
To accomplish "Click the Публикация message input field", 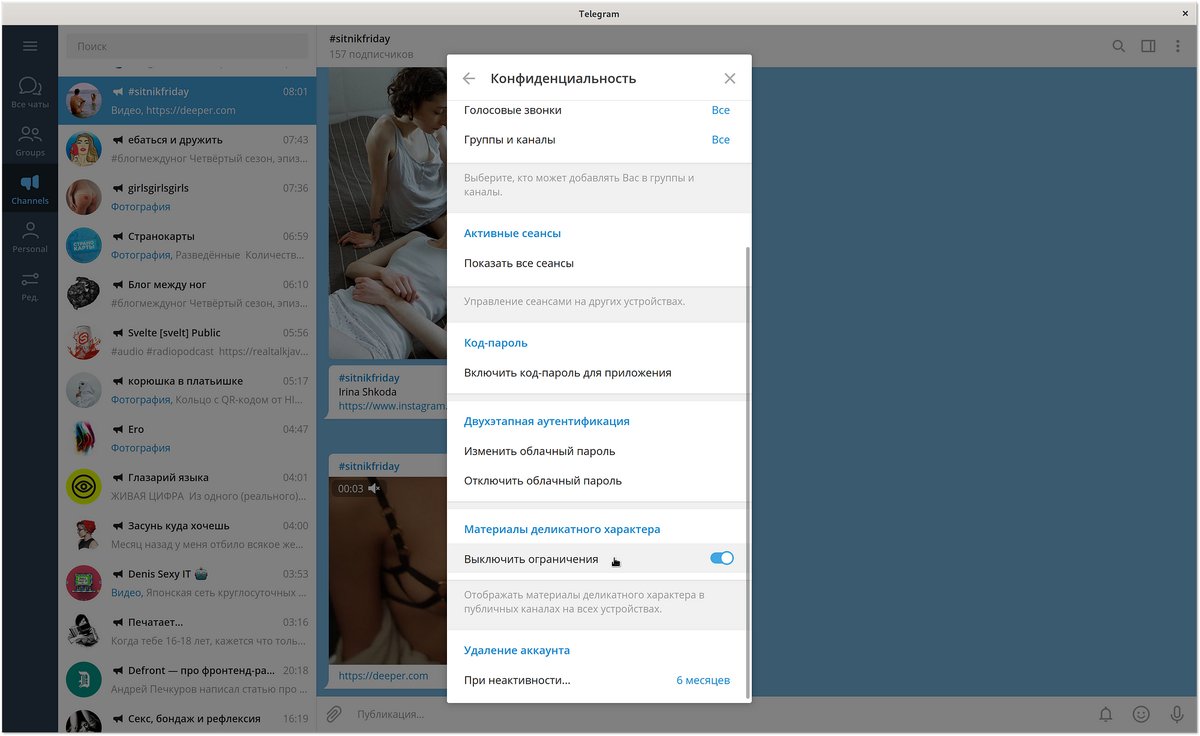I will tap(720, 714).
